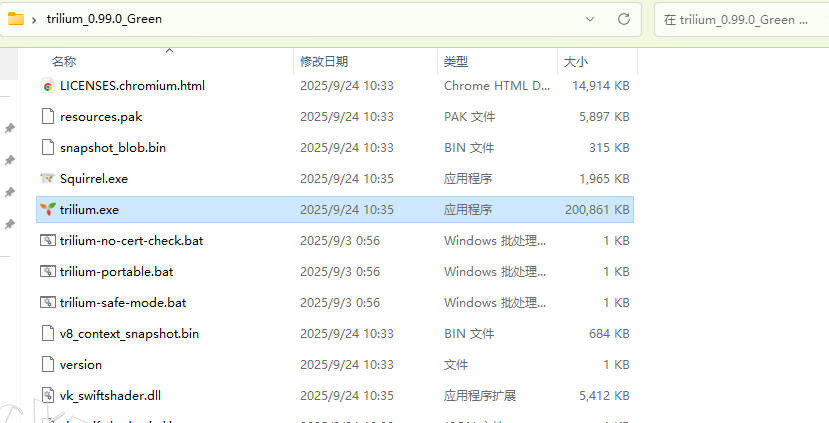Click the size value 5,897 KB

tap(604, 117)
